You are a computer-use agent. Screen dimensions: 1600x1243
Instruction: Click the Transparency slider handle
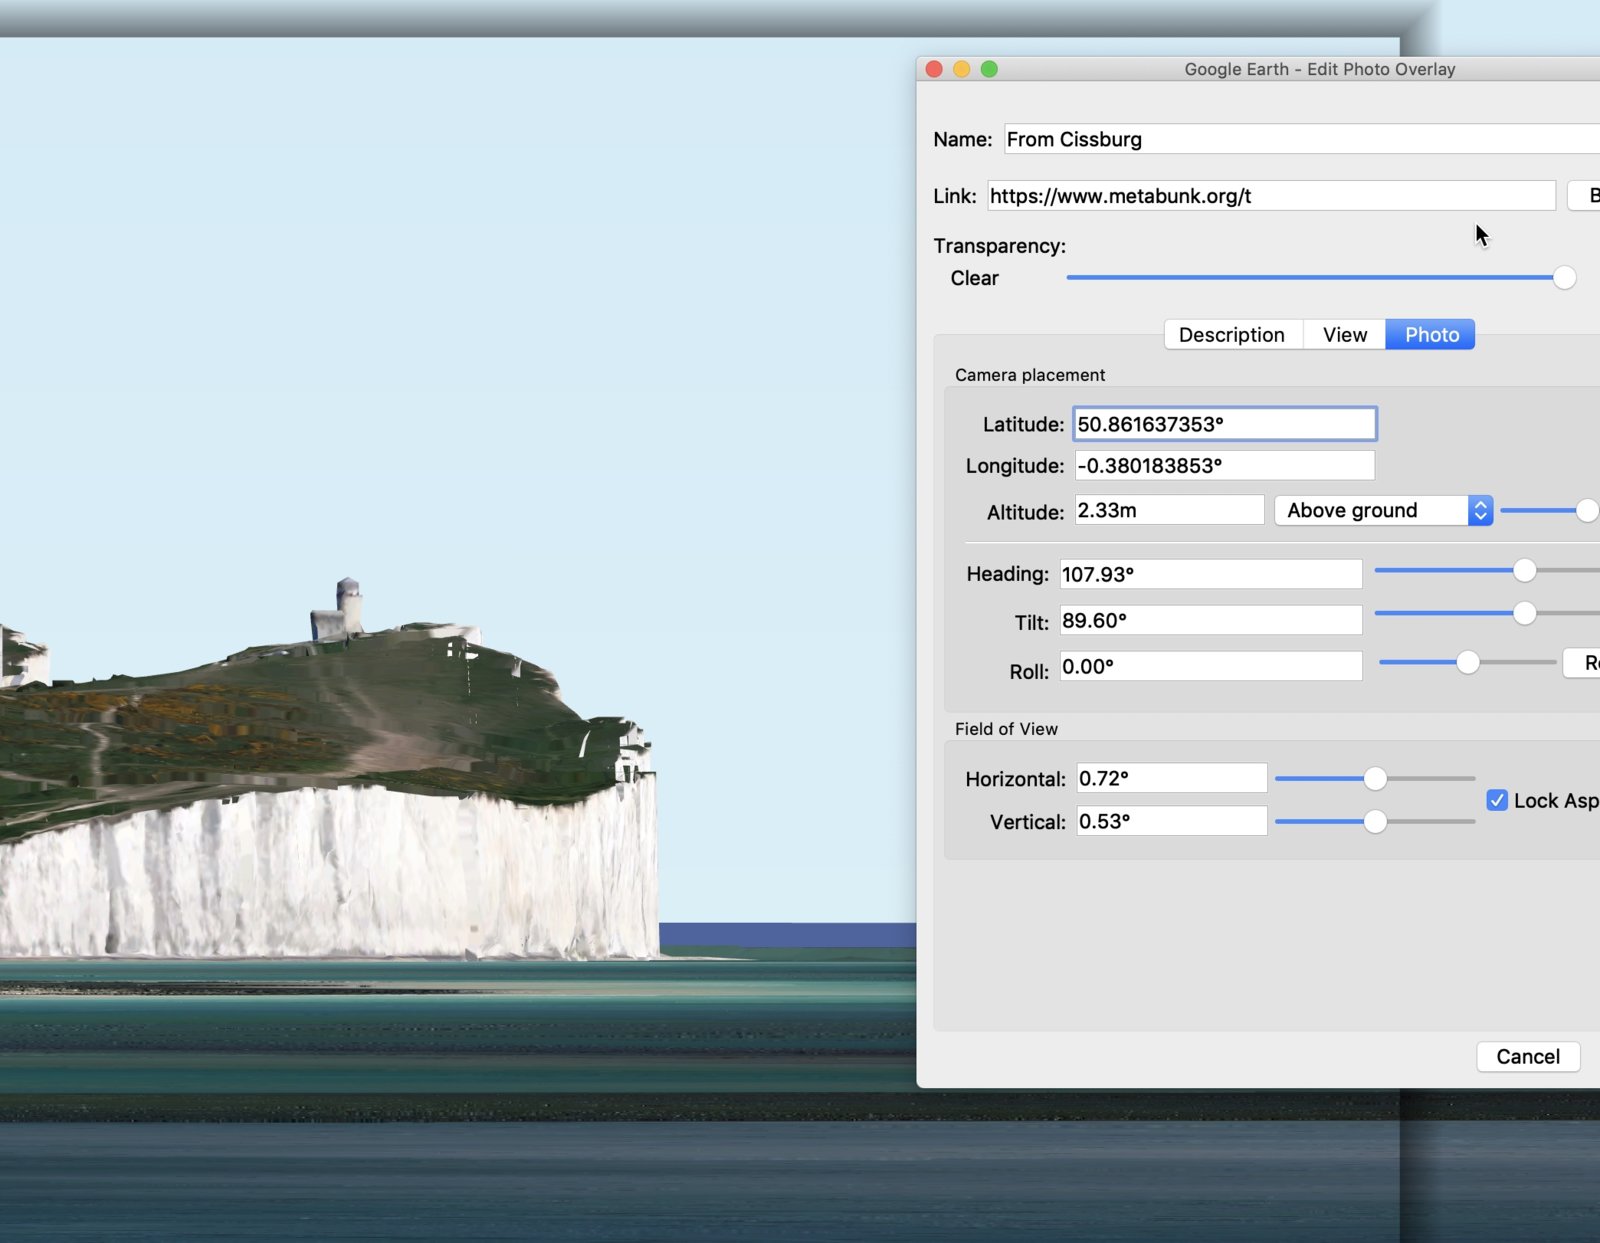tap(1564, 278)
